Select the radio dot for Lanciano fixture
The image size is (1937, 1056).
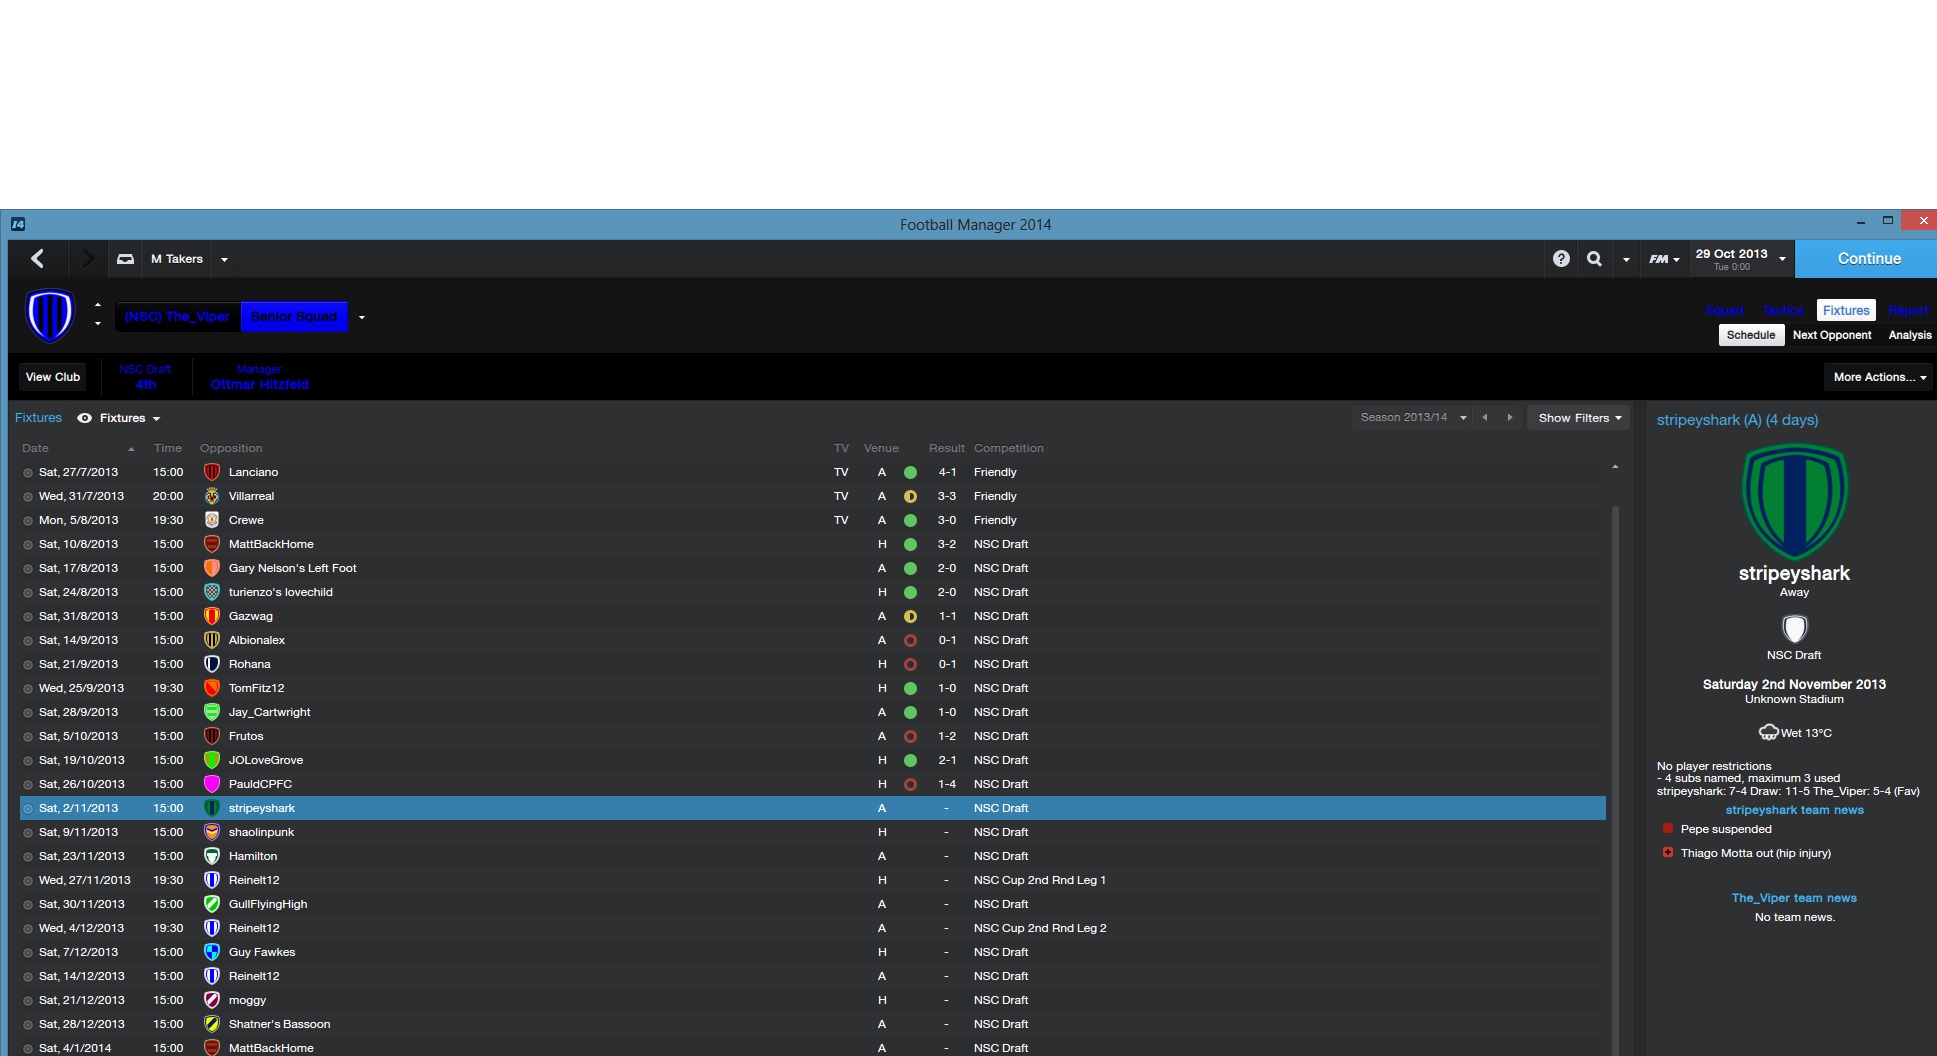click(28, 473)
